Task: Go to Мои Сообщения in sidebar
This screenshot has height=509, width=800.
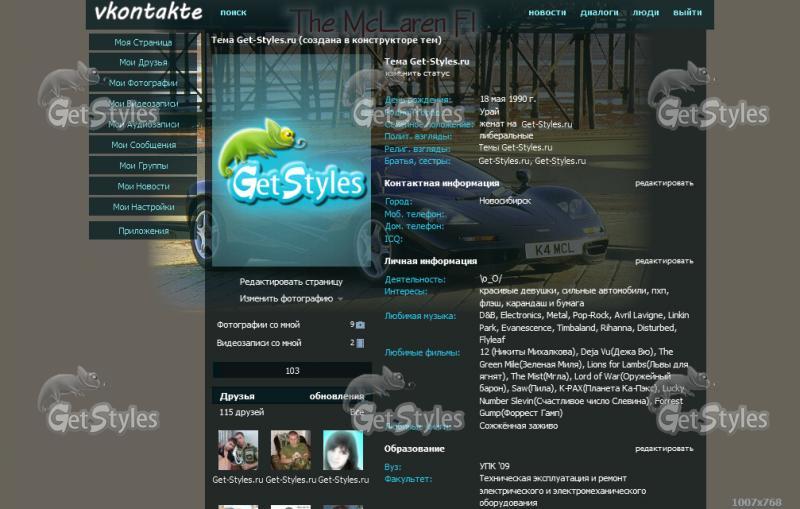Action: [x=143, y=145]
